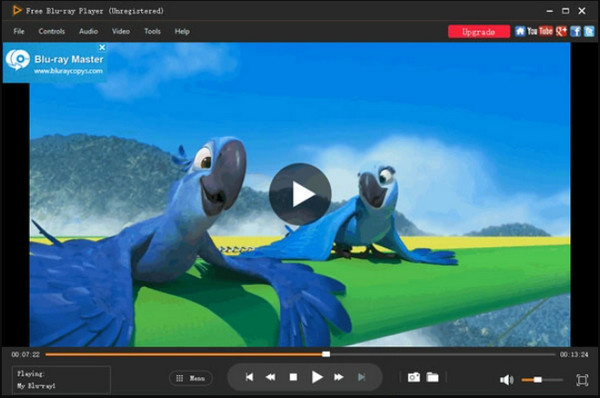
Task: Mute audio with the speaker icon
Action: click(507, 380)
